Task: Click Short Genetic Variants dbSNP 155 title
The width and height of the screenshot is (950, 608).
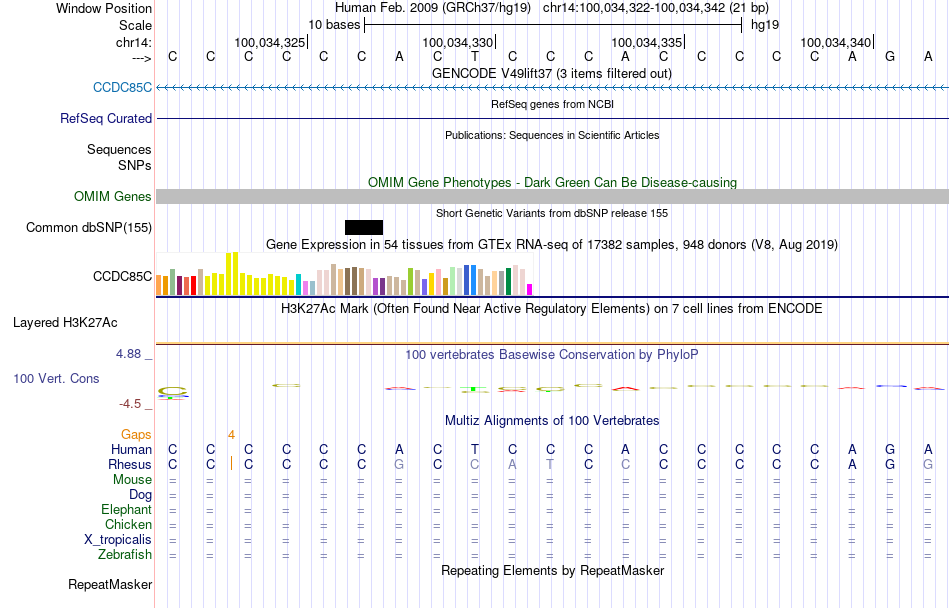Action: [x=552, y=213]
